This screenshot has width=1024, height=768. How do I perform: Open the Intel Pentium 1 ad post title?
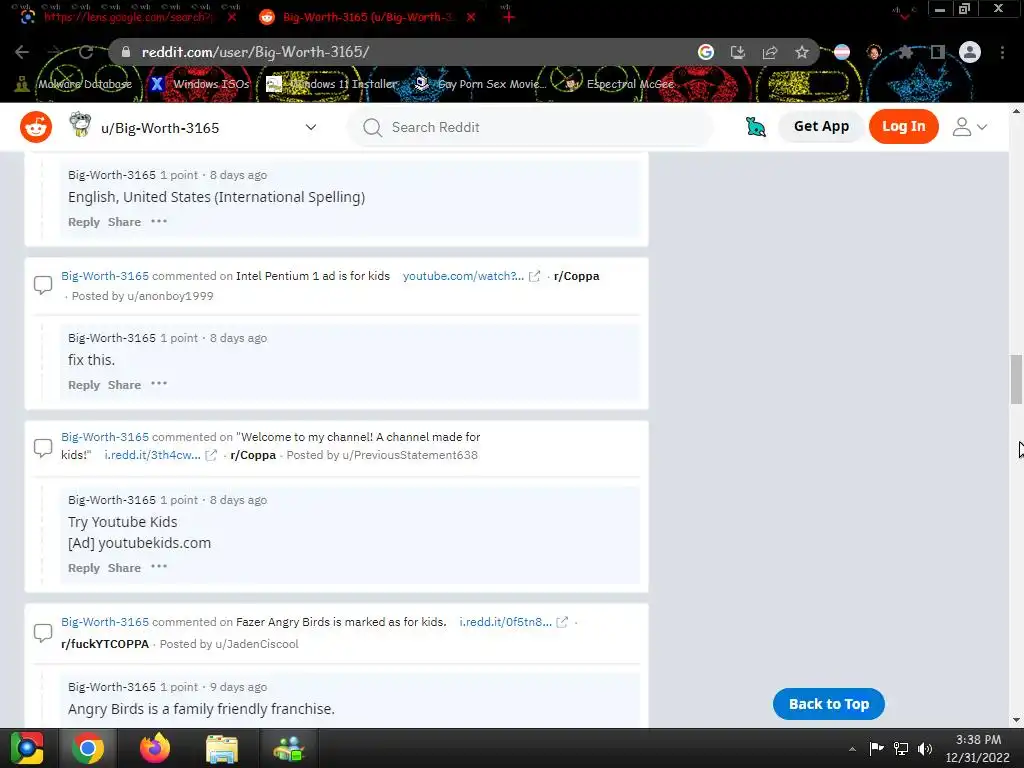pyautogui.click(x=313, y=276)
